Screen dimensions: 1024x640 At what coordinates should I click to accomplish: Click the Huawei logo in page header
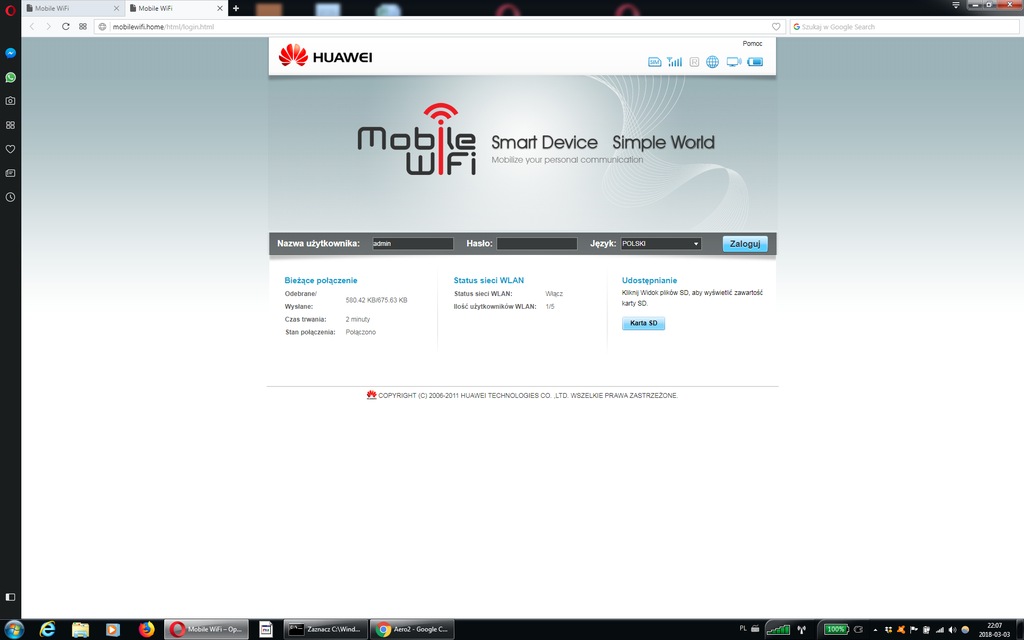[x=325, y=56]
